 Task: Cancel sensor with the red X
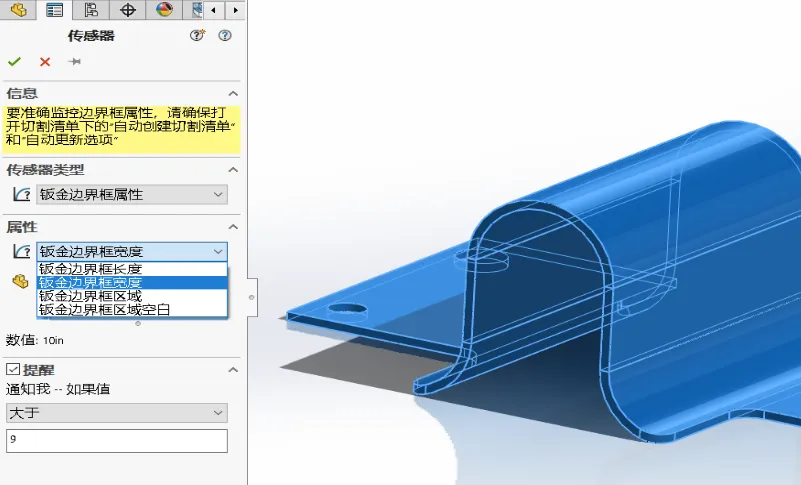(45, 62)
